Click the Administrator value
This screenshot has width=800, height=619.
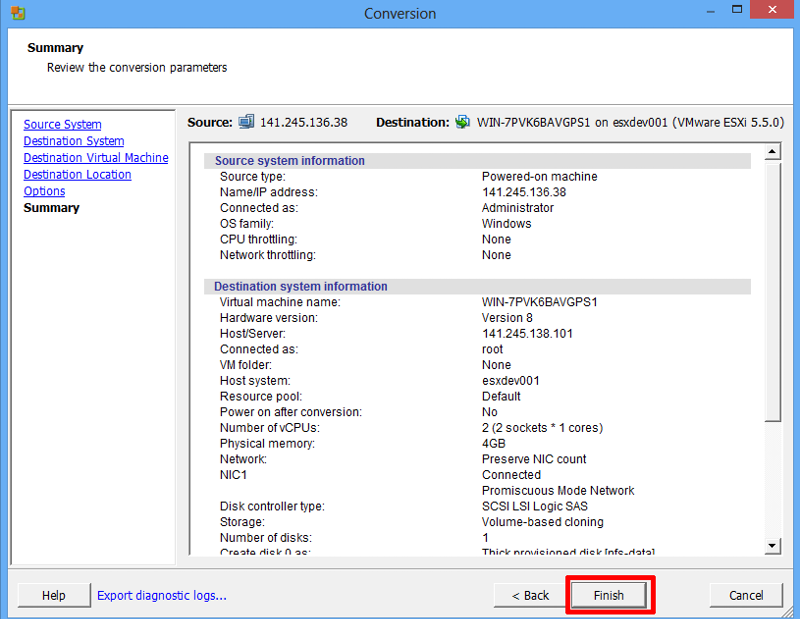click(x=517, y=208)
